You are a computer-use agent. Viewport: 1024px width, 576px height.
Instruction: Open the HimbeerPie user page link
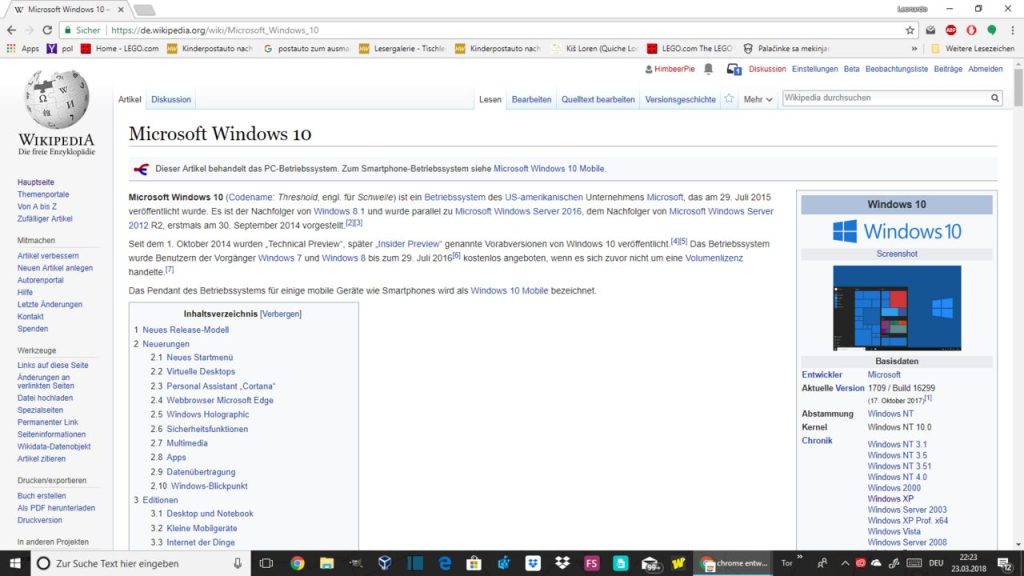pos(674,69)
